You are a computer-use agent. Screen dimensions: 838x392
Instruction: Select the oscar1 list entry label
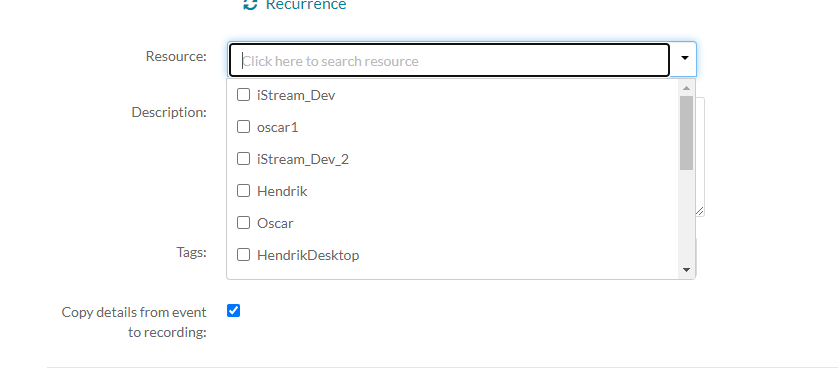pyautogui.click(x=277, y=127)
